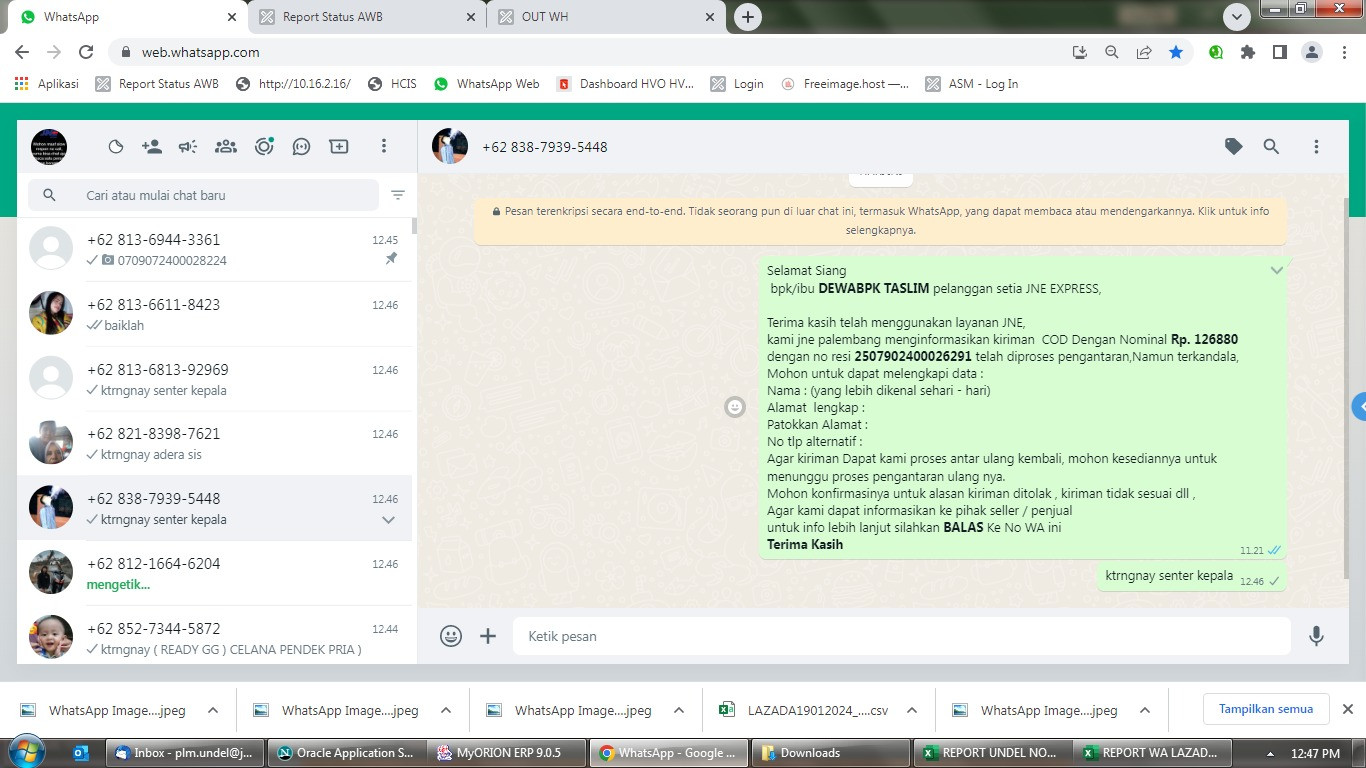The height and width of the screenshot is (768, 1366).
Task: Click the 'Ketik pesan' message input
Action: click(x=902, y=636)
